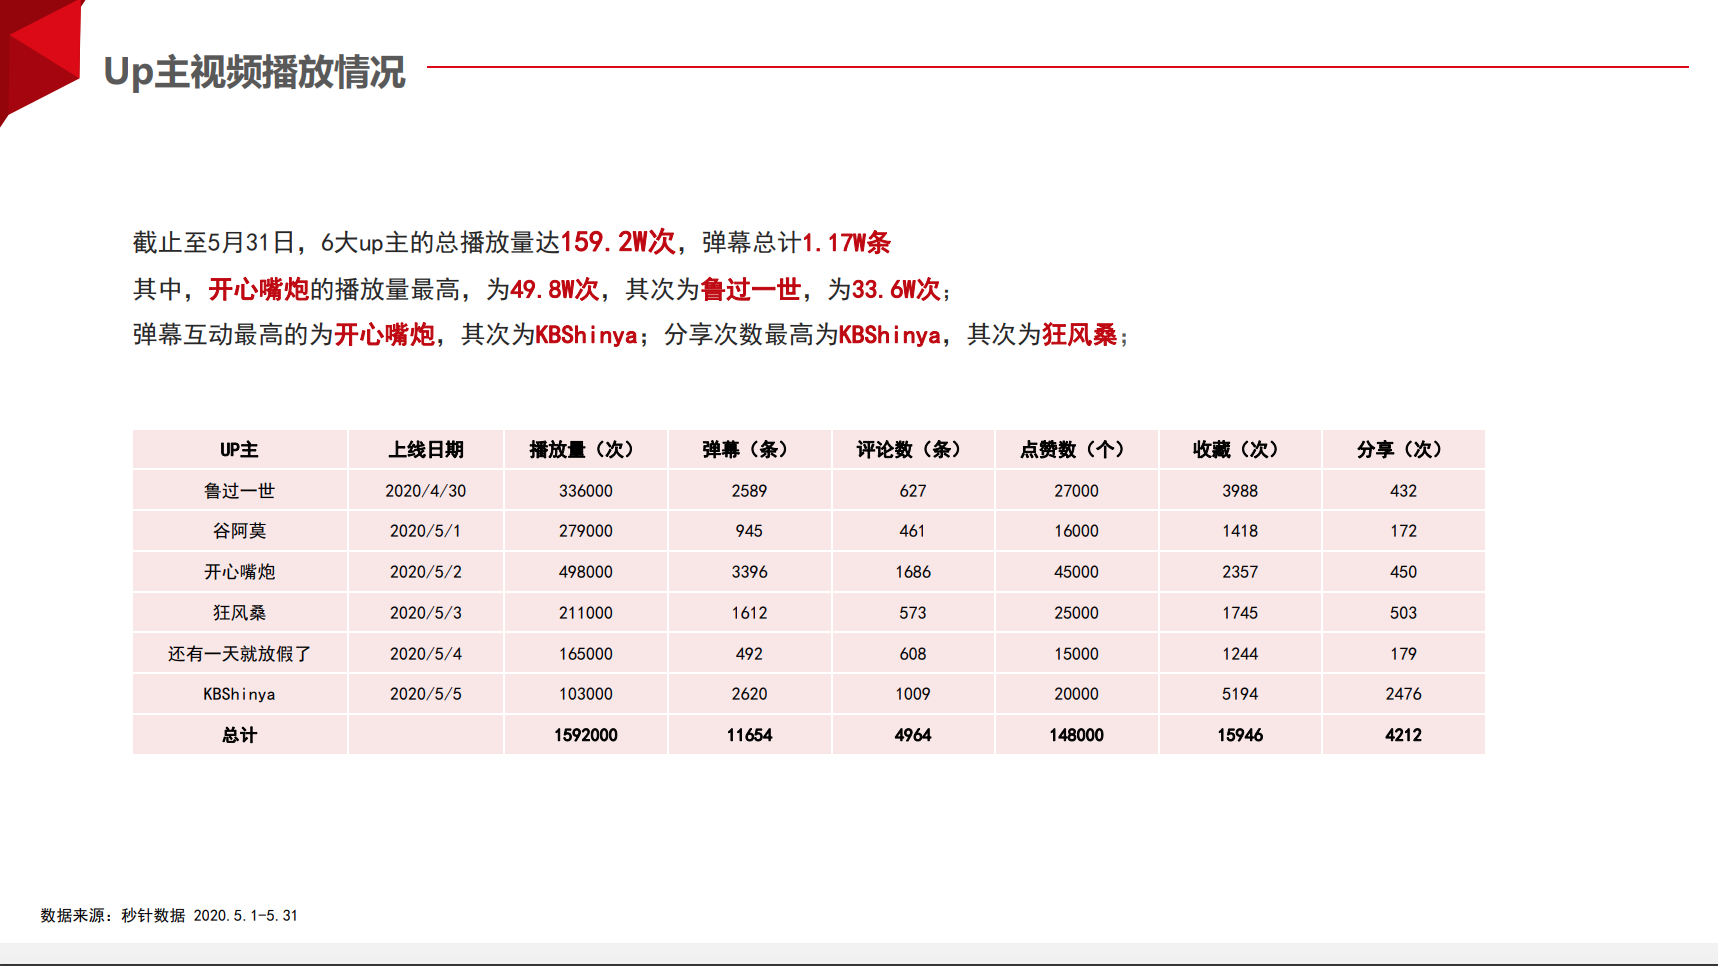Select the table cell '狂风桑'
Screen dimensions: 1718x966
[239, 613]
